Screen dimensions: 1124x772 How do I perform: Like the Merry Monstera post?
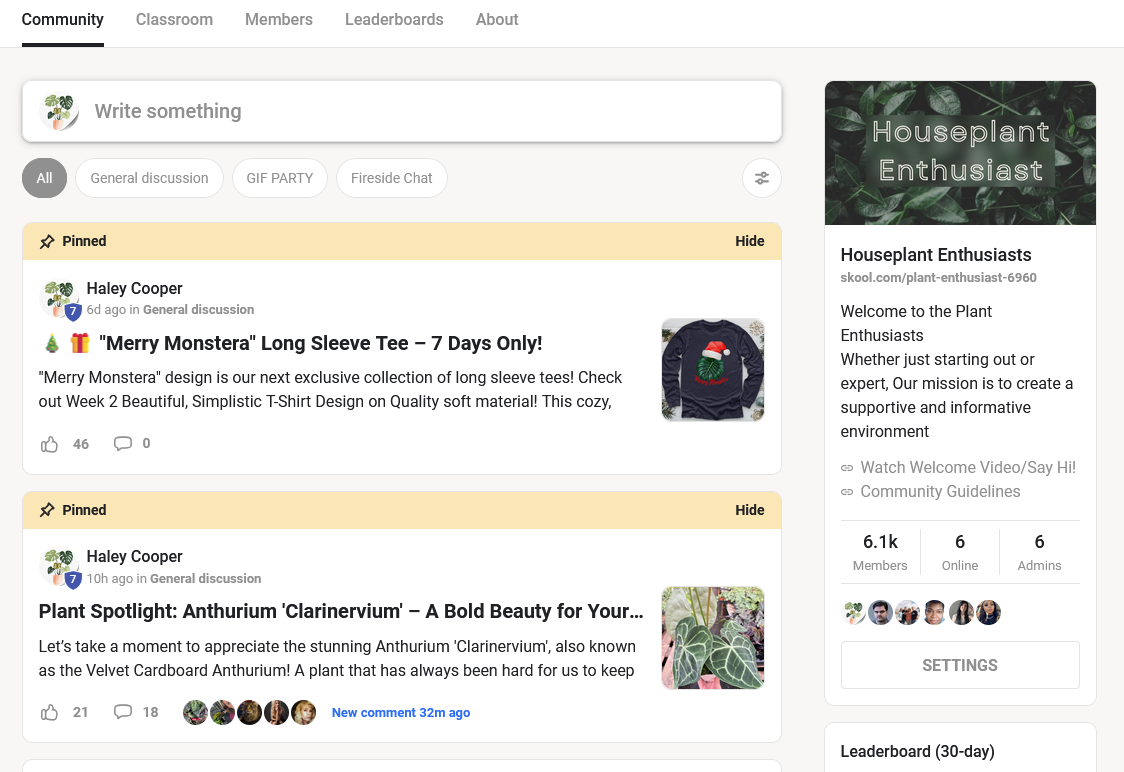coord(49,444)
